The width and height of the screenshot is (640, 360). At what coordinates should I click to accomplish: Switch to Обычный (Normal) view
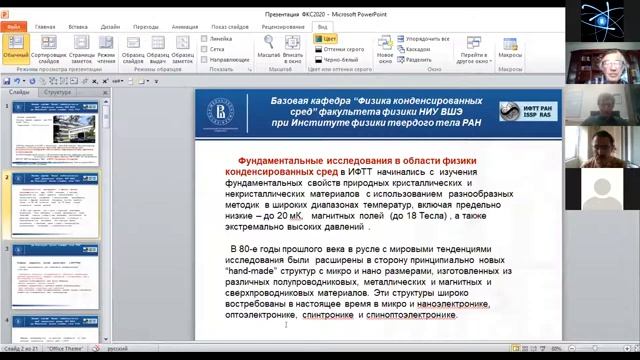coord(16,49)
